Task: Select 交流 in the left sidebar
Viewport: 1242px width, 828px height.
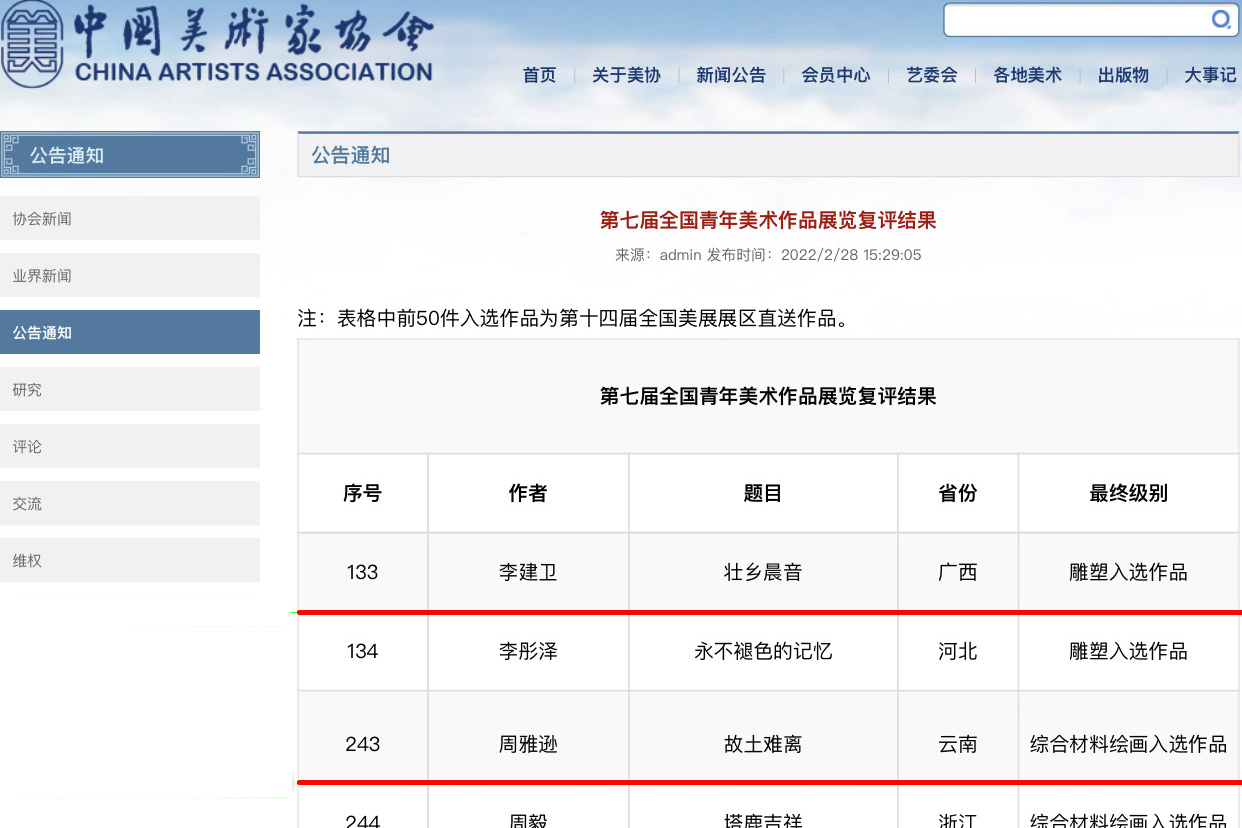Action: pyautogui.click(x=130, y=503)
